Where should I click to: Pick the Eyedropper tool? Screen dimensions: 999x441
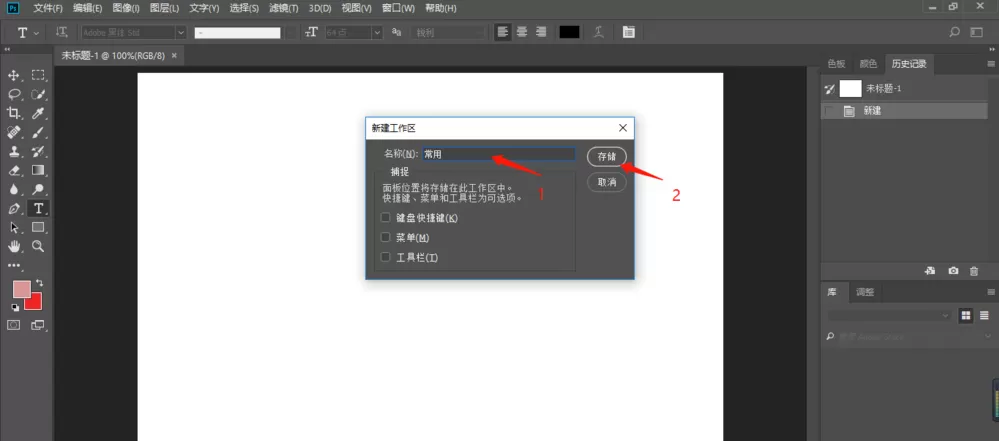coord(38,113)
